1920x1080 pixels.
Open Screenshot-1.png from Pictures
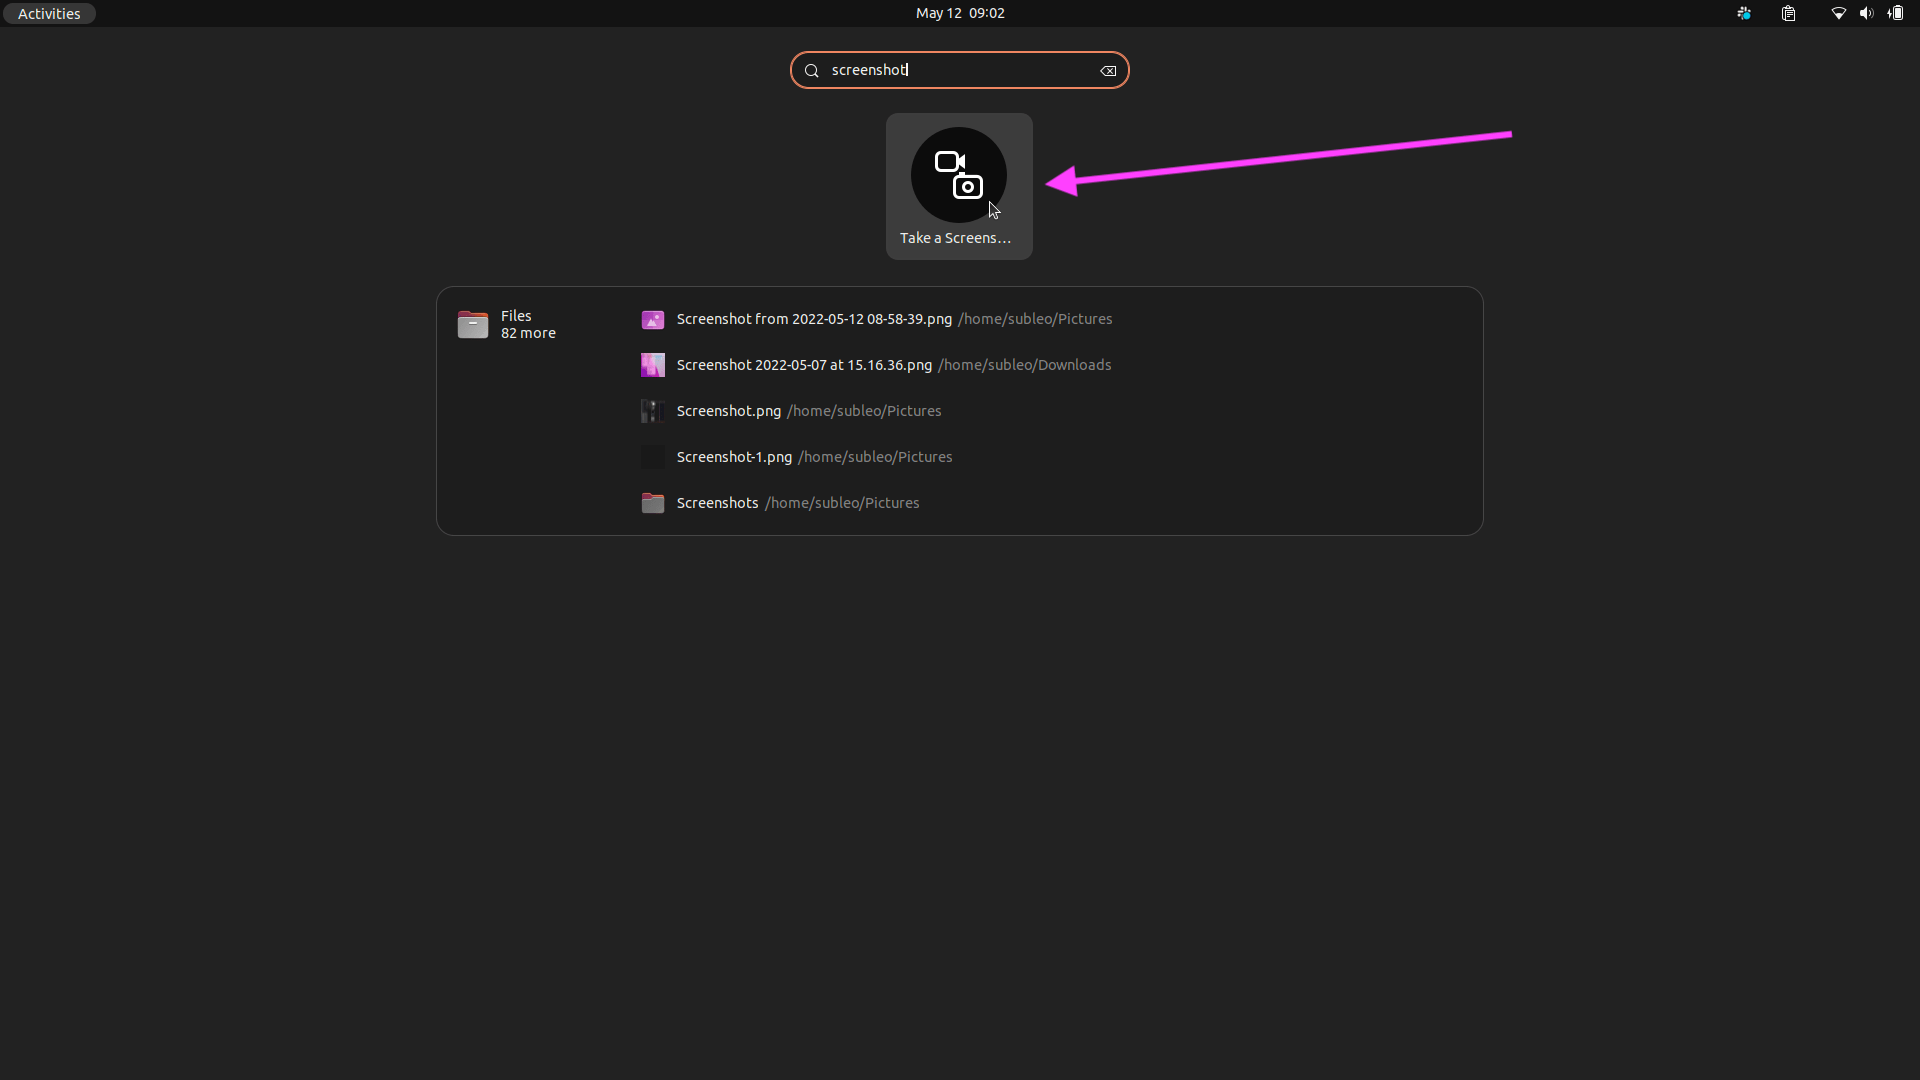(x=733, y=457)
